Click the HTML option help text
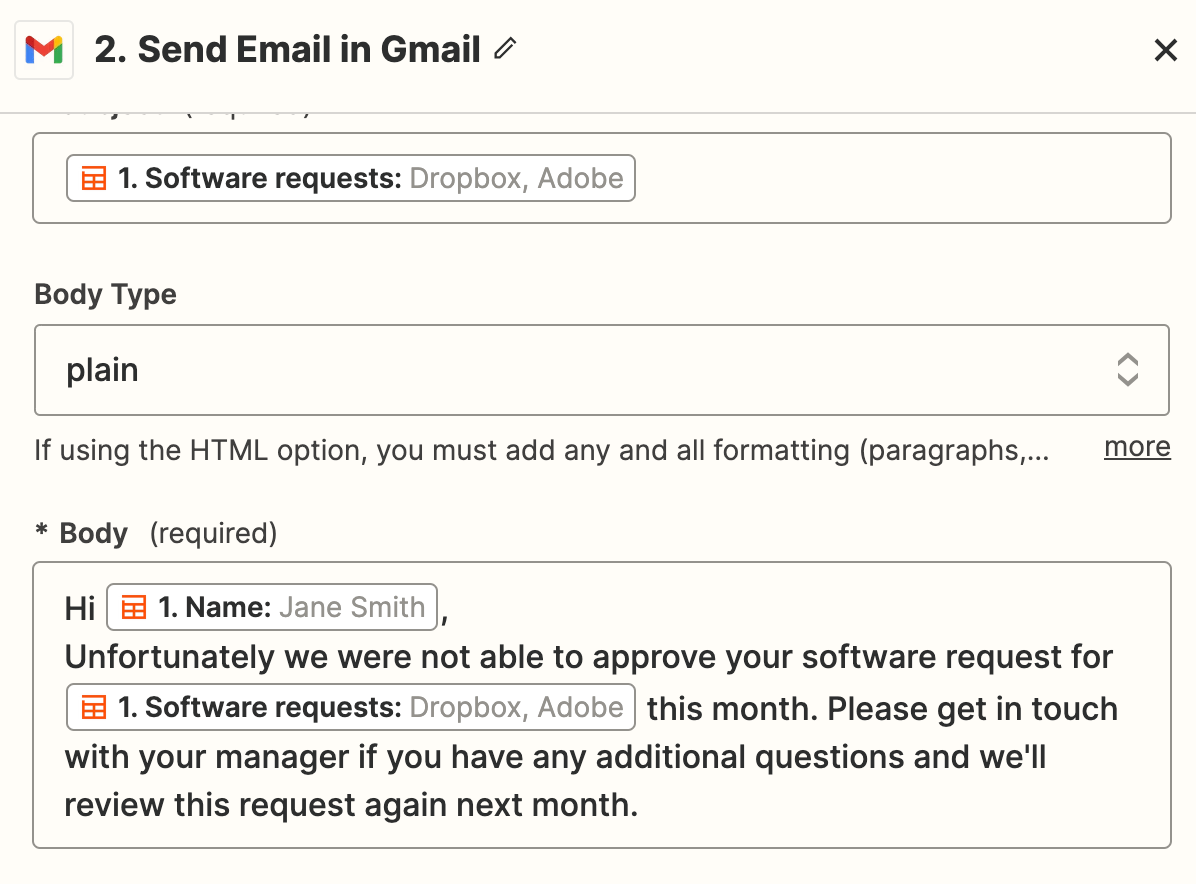 (x=540, y=451)
